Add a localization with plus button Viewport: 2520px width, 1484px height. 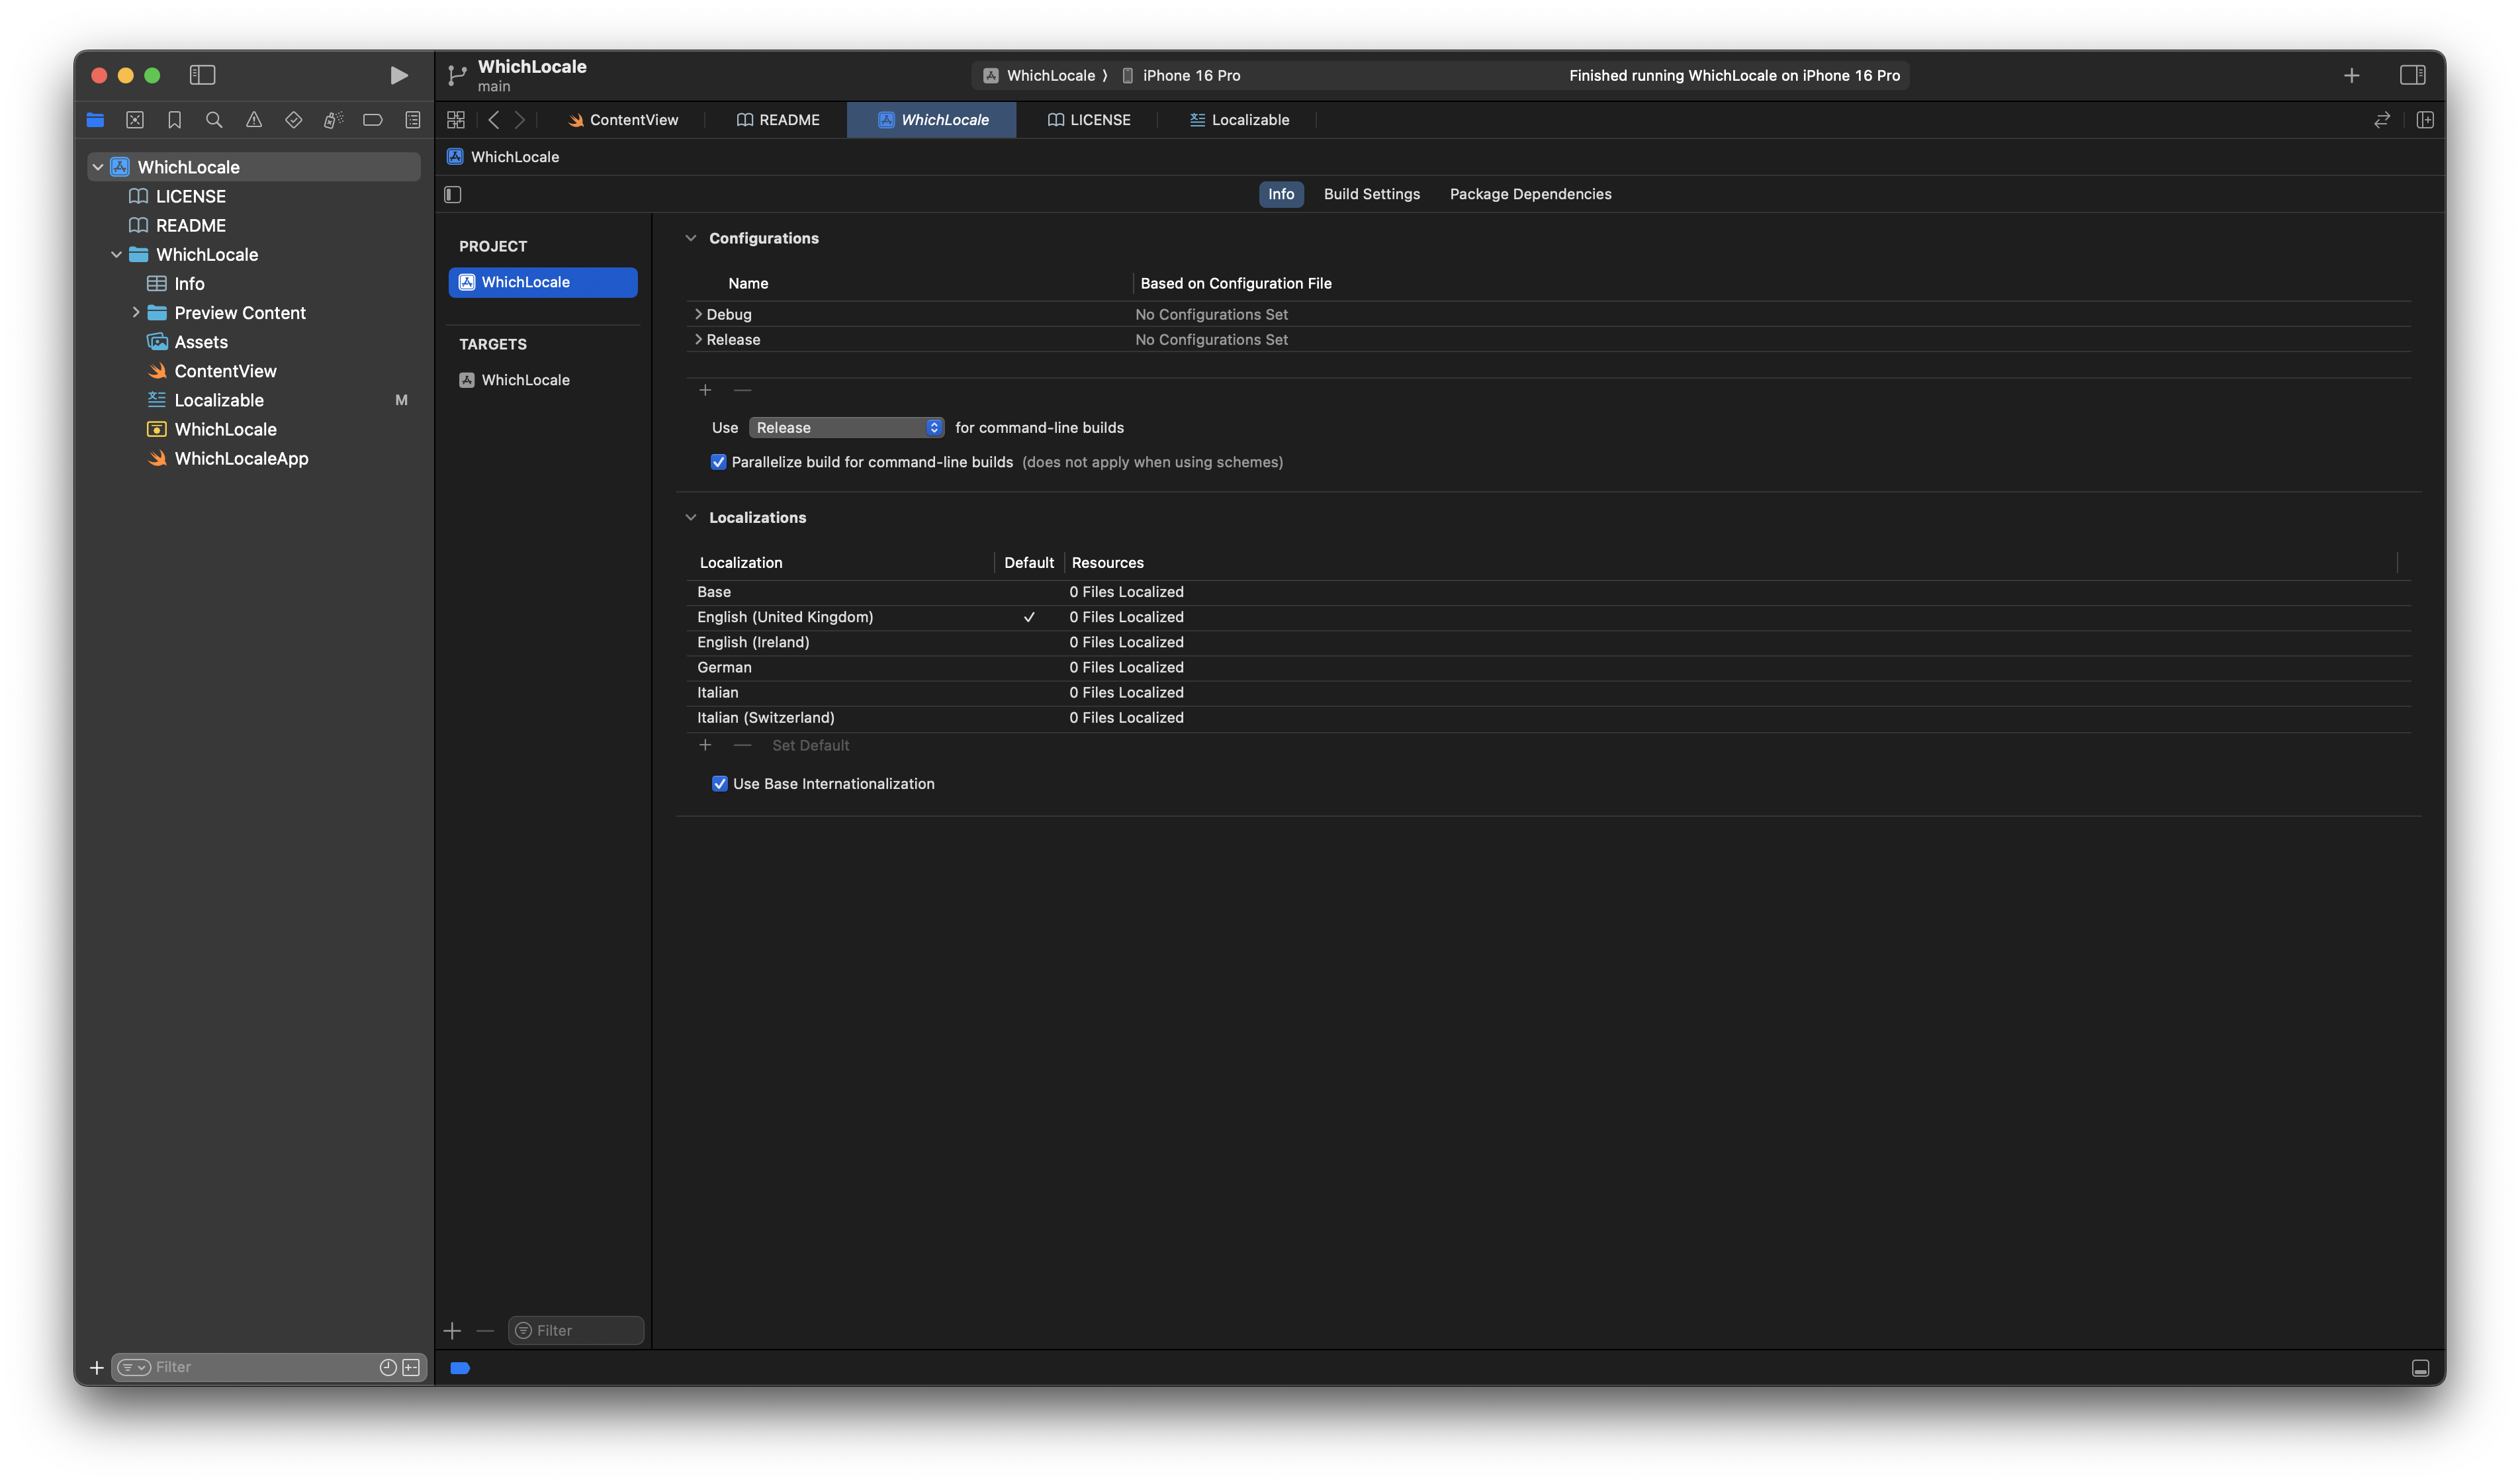coord(705,745)
